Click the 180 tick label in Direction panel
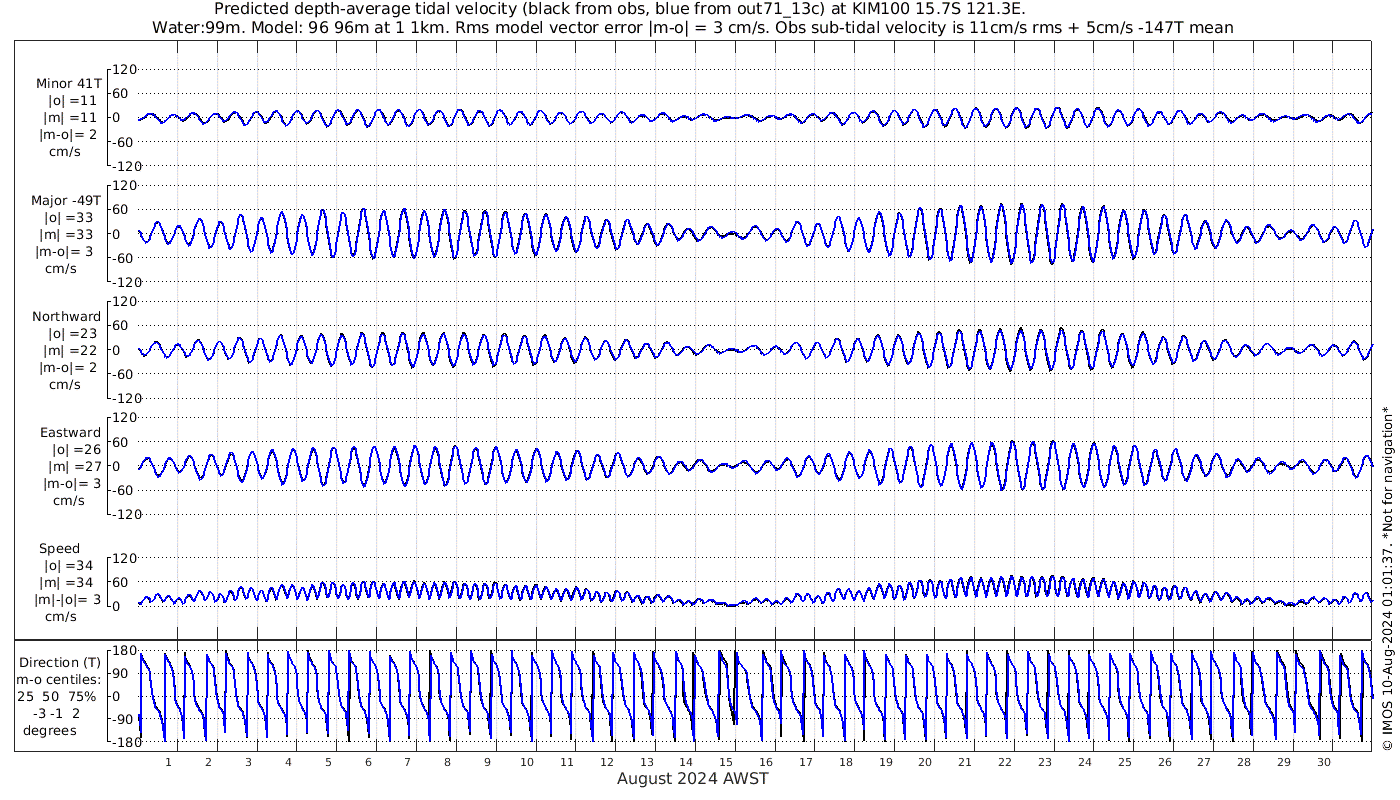Screen dimensions: 1400x800 coord(123,651)
